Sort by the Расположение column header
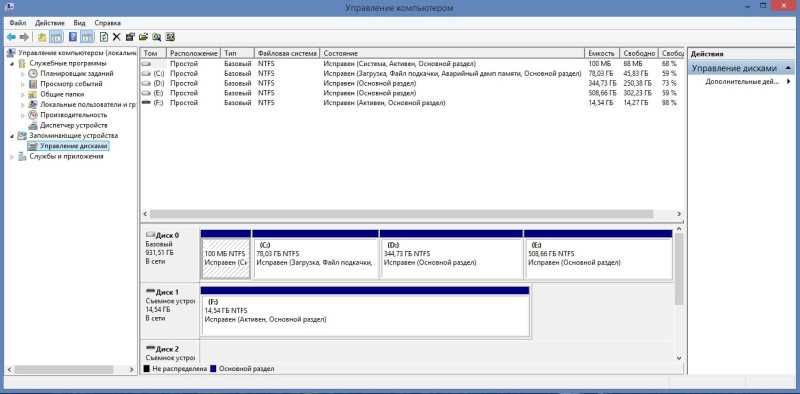 click(194, 53)
